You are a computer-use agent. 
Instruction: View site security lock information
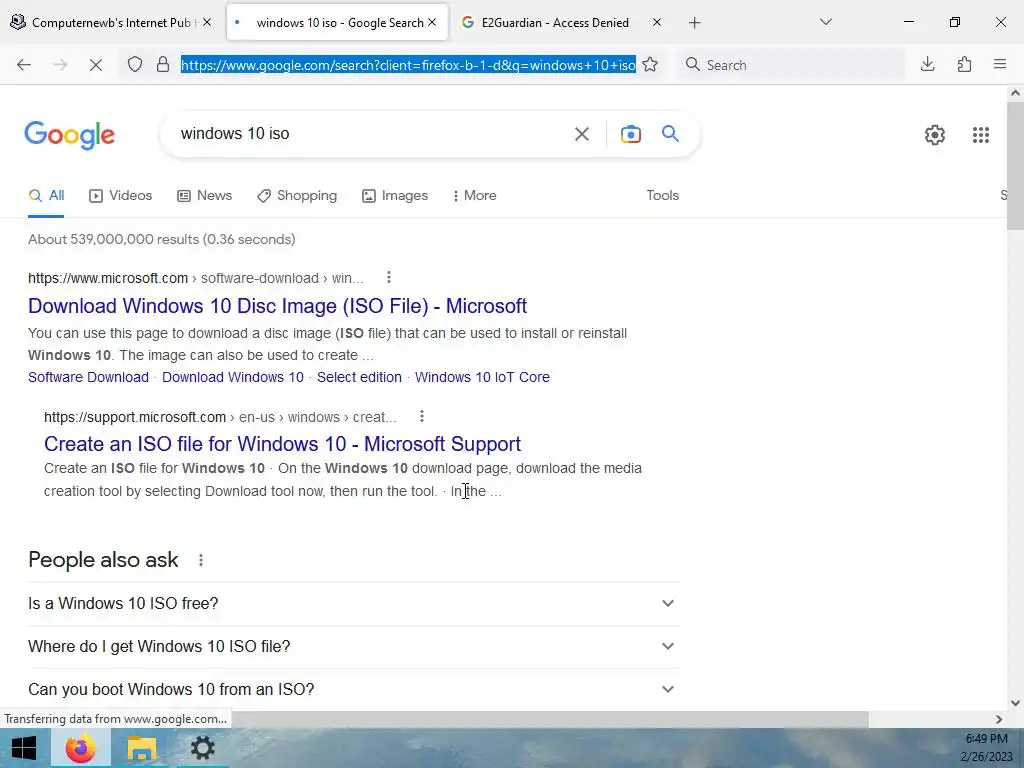pyautogui.click(x=163, y=65)
